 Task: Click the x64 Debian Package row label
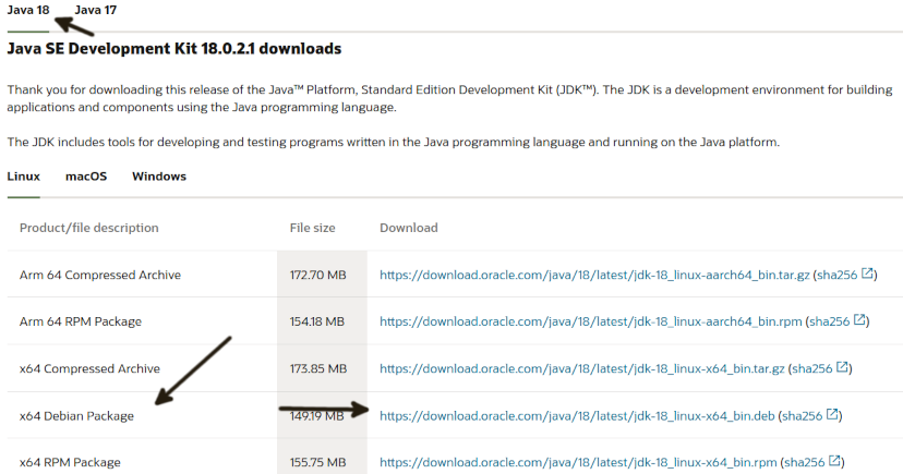pyautogui.click(x=77, y=416)
